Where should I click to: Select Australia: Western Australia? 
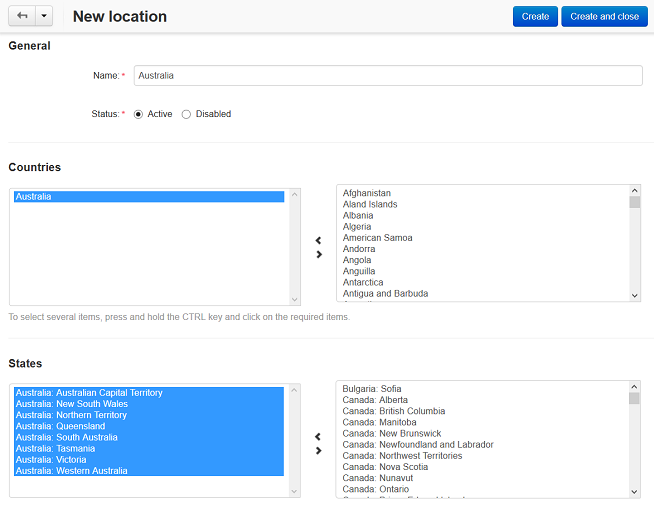click(x=149, y=471)
